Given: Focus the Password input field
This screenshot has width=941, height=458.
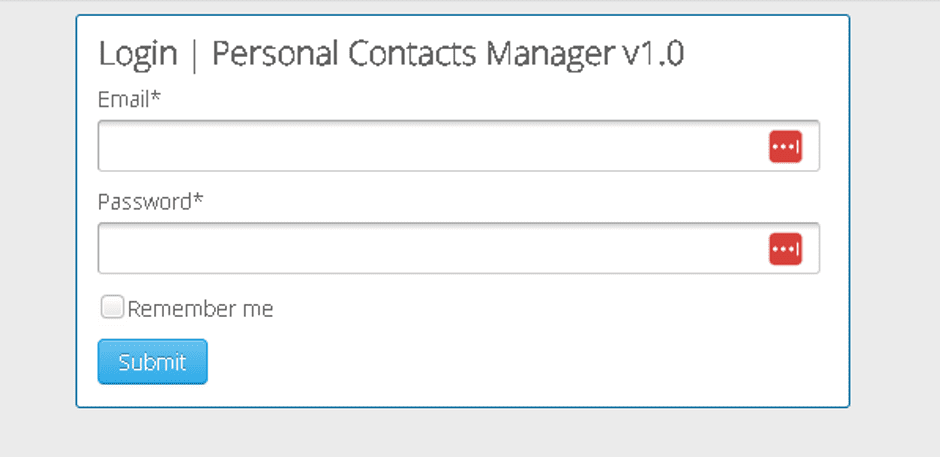Looking at the screenshot, I should pyautogui.click(x=458, y=249).
